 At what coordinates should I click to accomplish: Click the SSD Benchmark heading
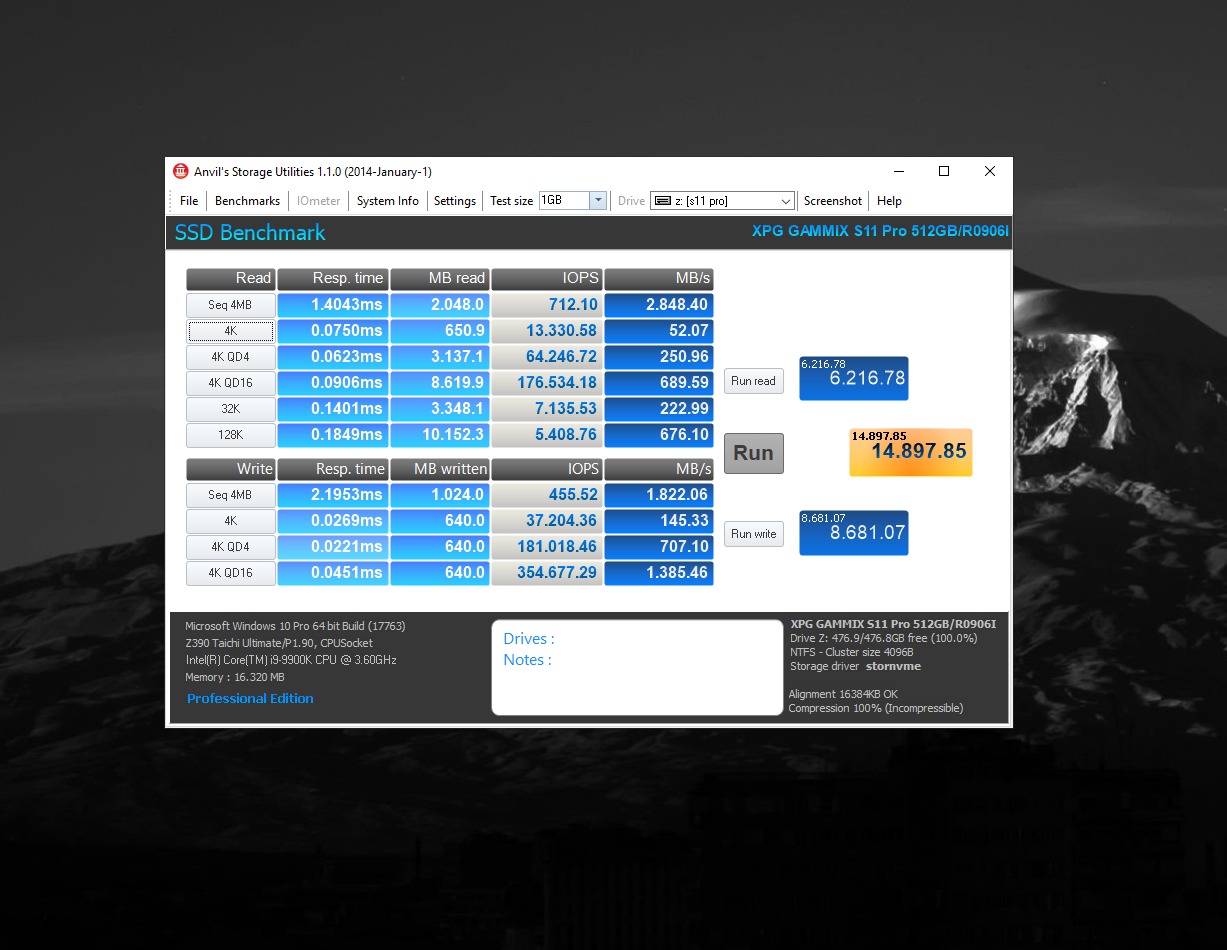point(250,233)
